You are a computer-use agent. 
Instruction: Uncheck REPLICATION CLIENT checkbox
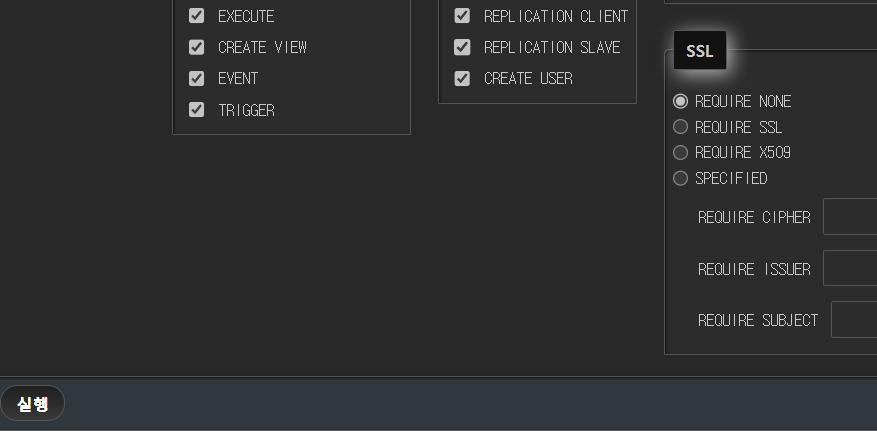click(x=462, y=16)
